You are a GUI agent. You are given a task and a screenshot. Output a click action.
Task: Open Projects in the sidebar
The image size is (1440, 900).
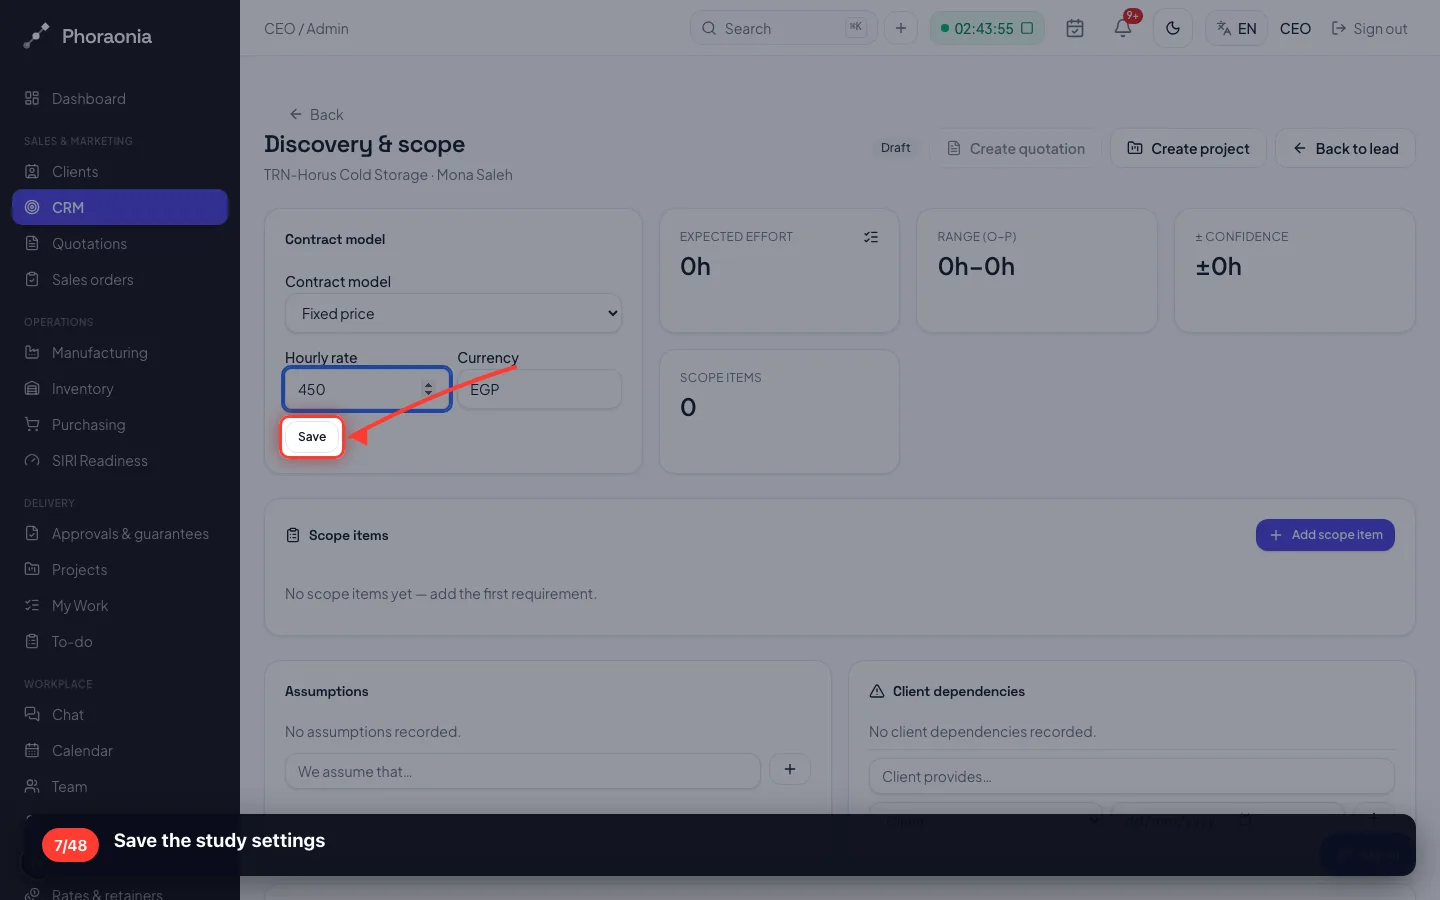point(120,570)
